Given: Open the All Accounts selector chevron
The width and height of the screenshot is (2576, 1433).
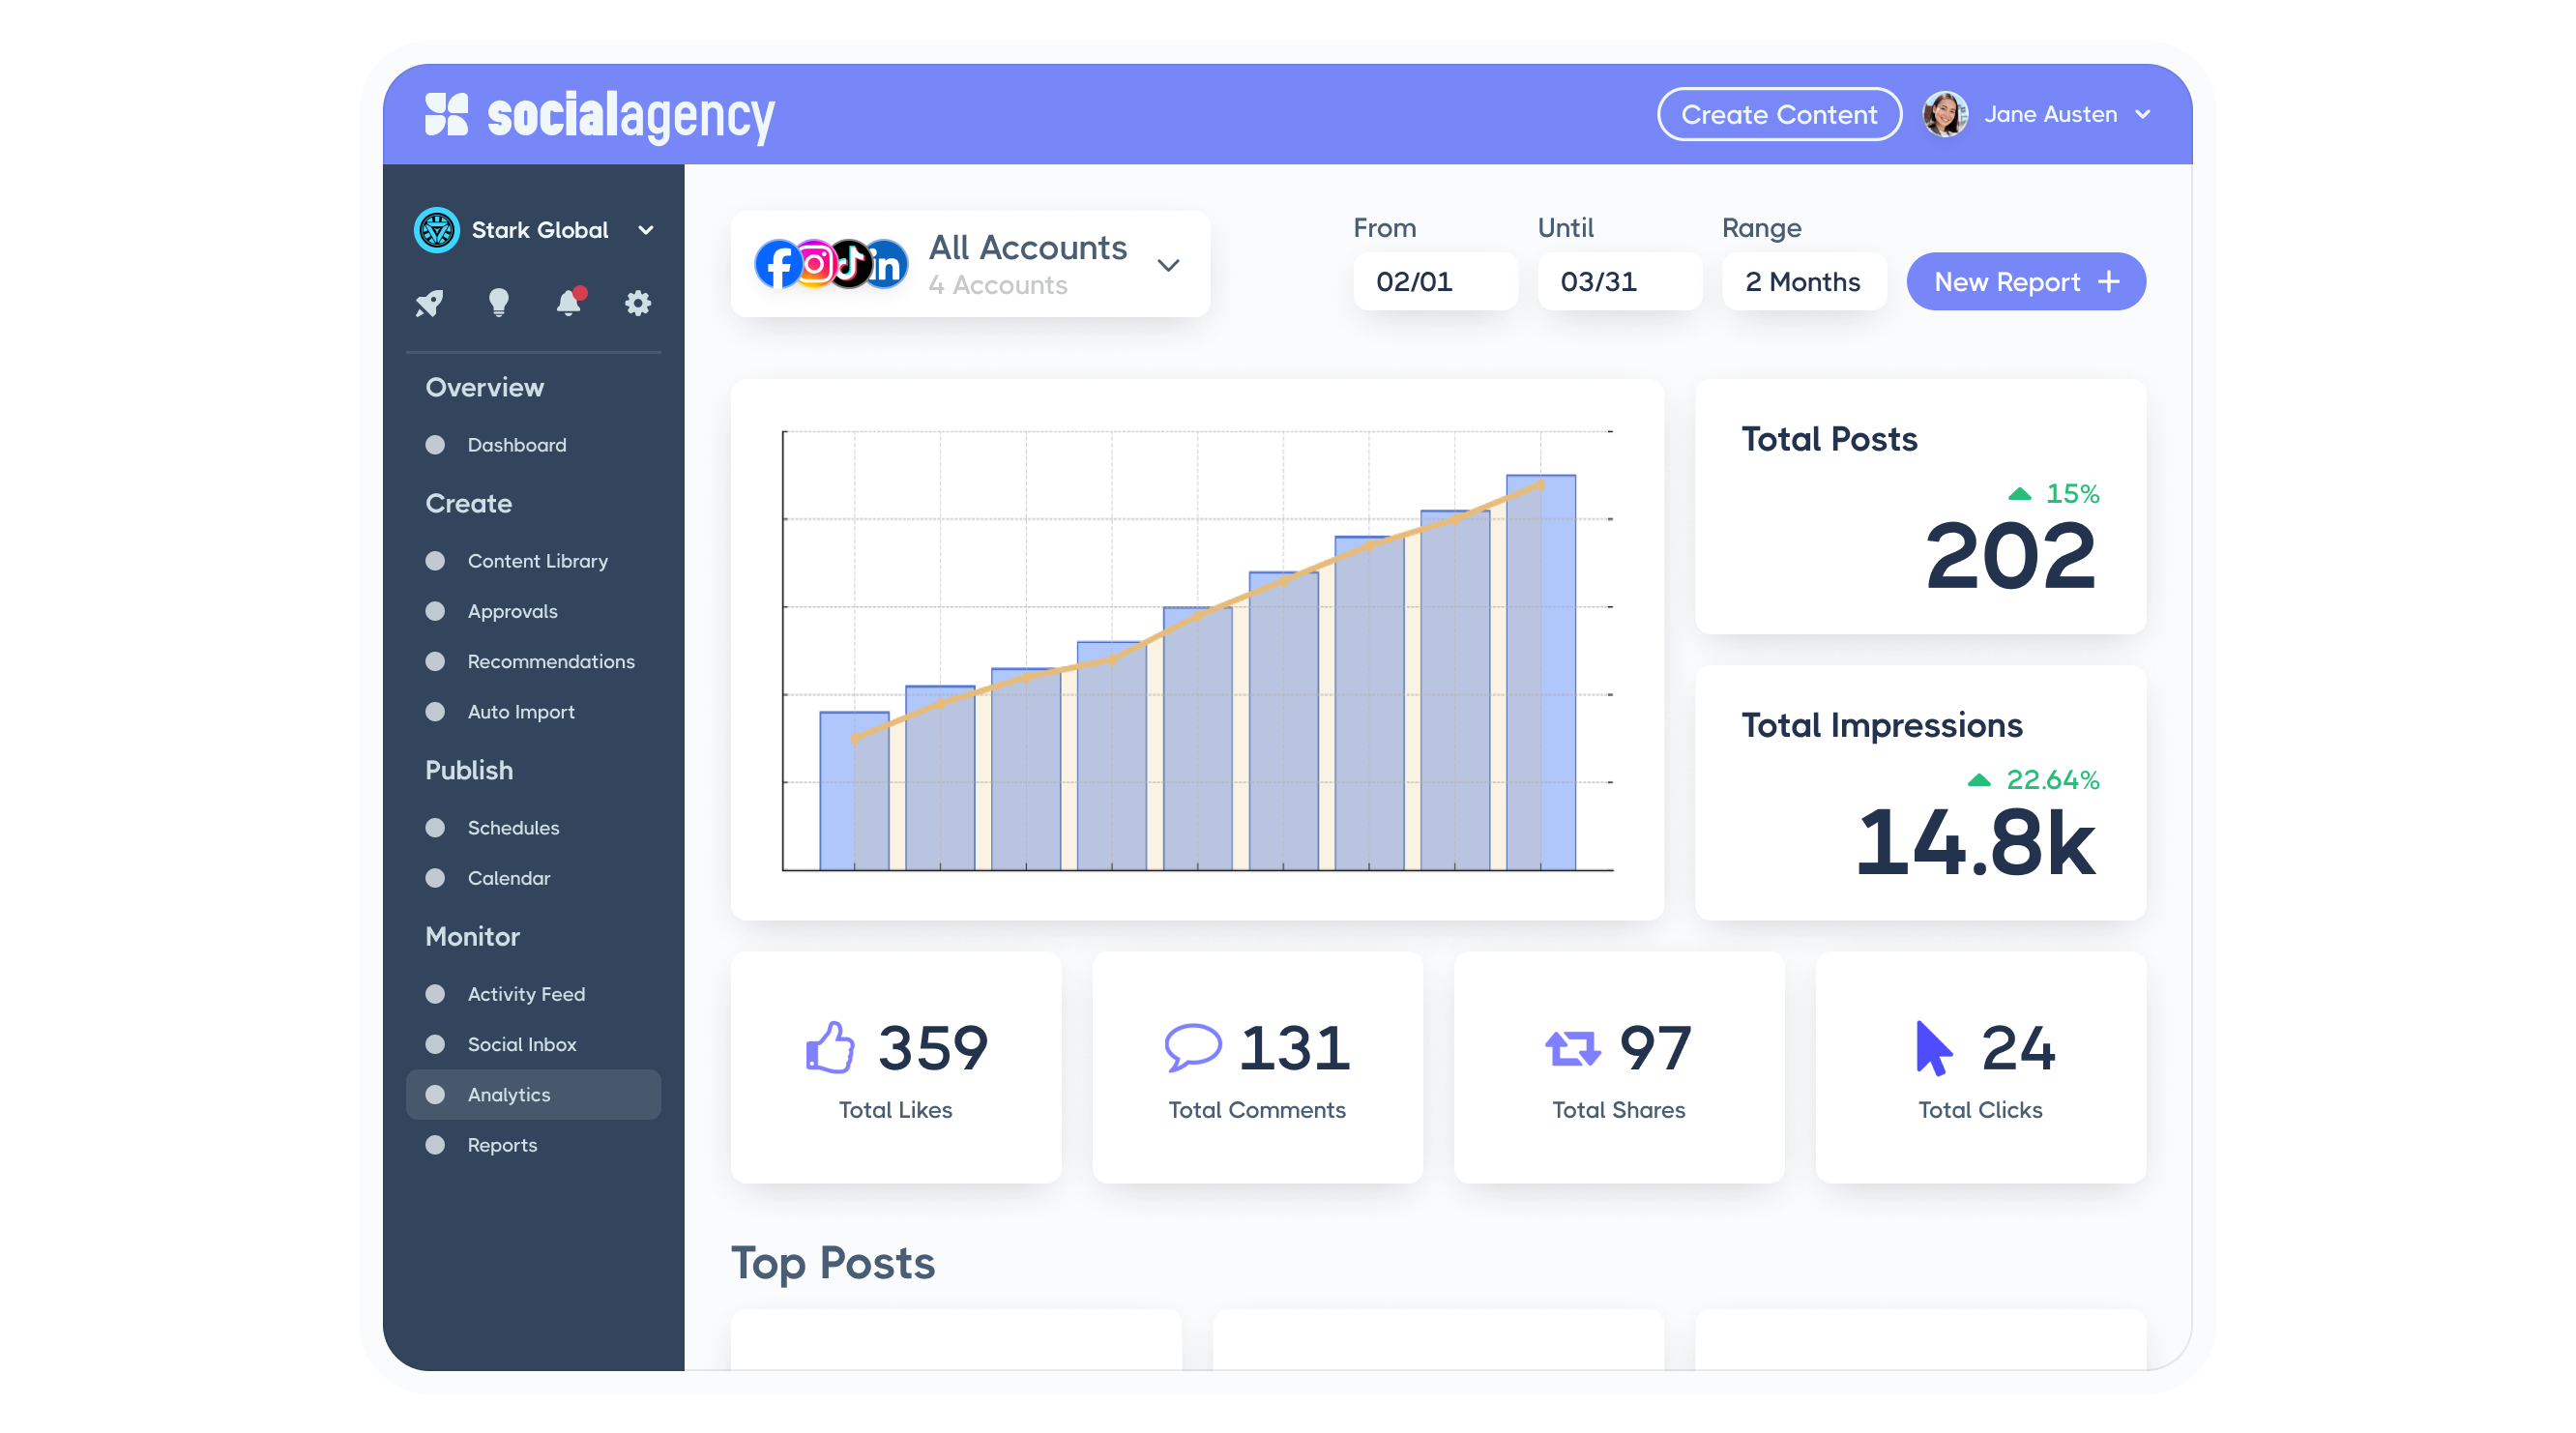Looking at the screenshot, I should 1168,265.
